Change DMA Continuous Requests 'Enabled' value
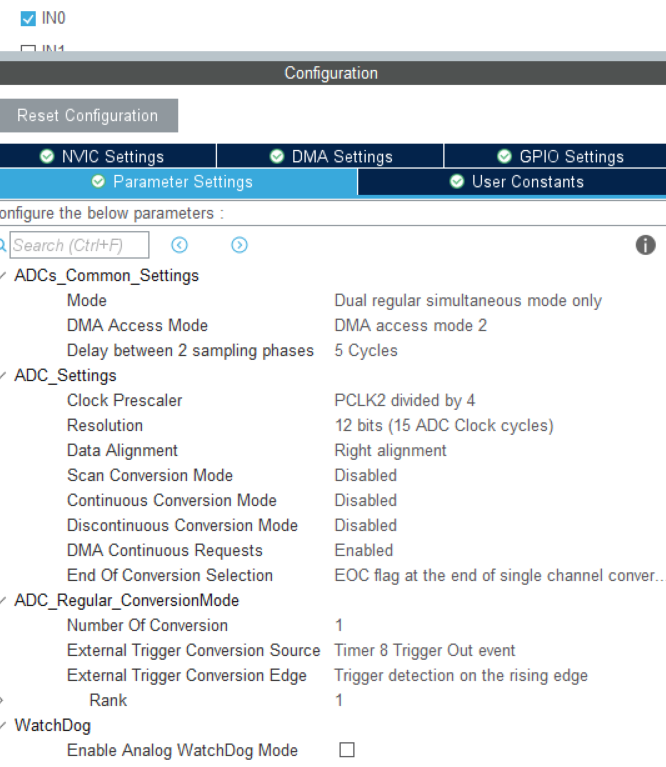Screen dimensions: 666x767 (364, 550)
